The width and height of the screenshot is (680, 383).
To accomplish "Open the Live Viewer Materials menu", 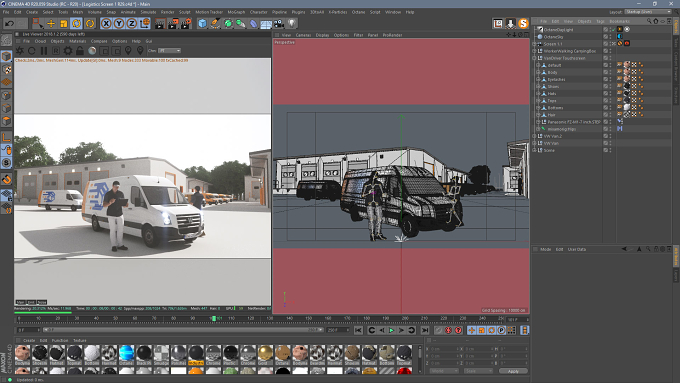I will (x=78, y=41).
